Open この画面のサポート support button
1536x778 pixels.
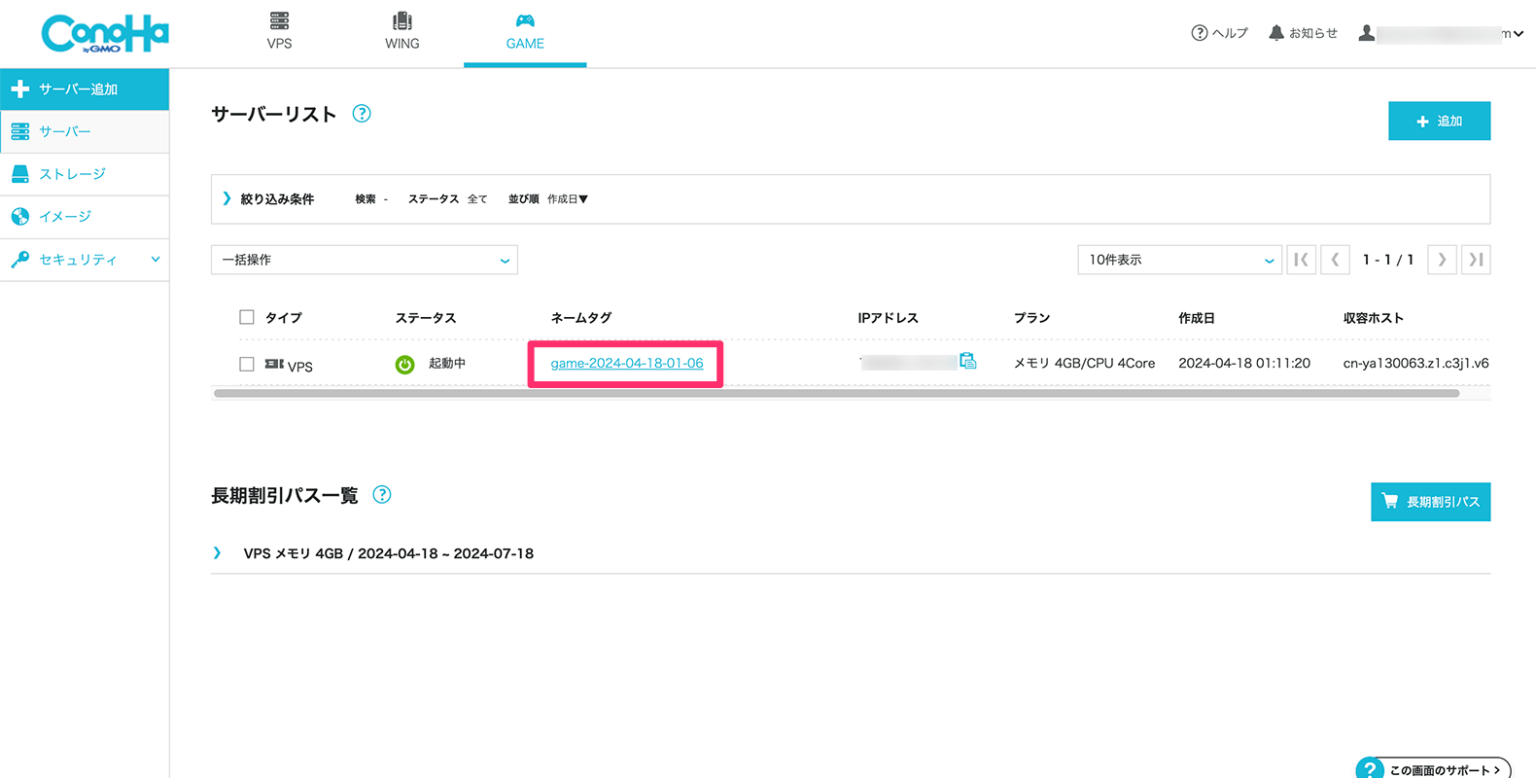point(1433,769)
